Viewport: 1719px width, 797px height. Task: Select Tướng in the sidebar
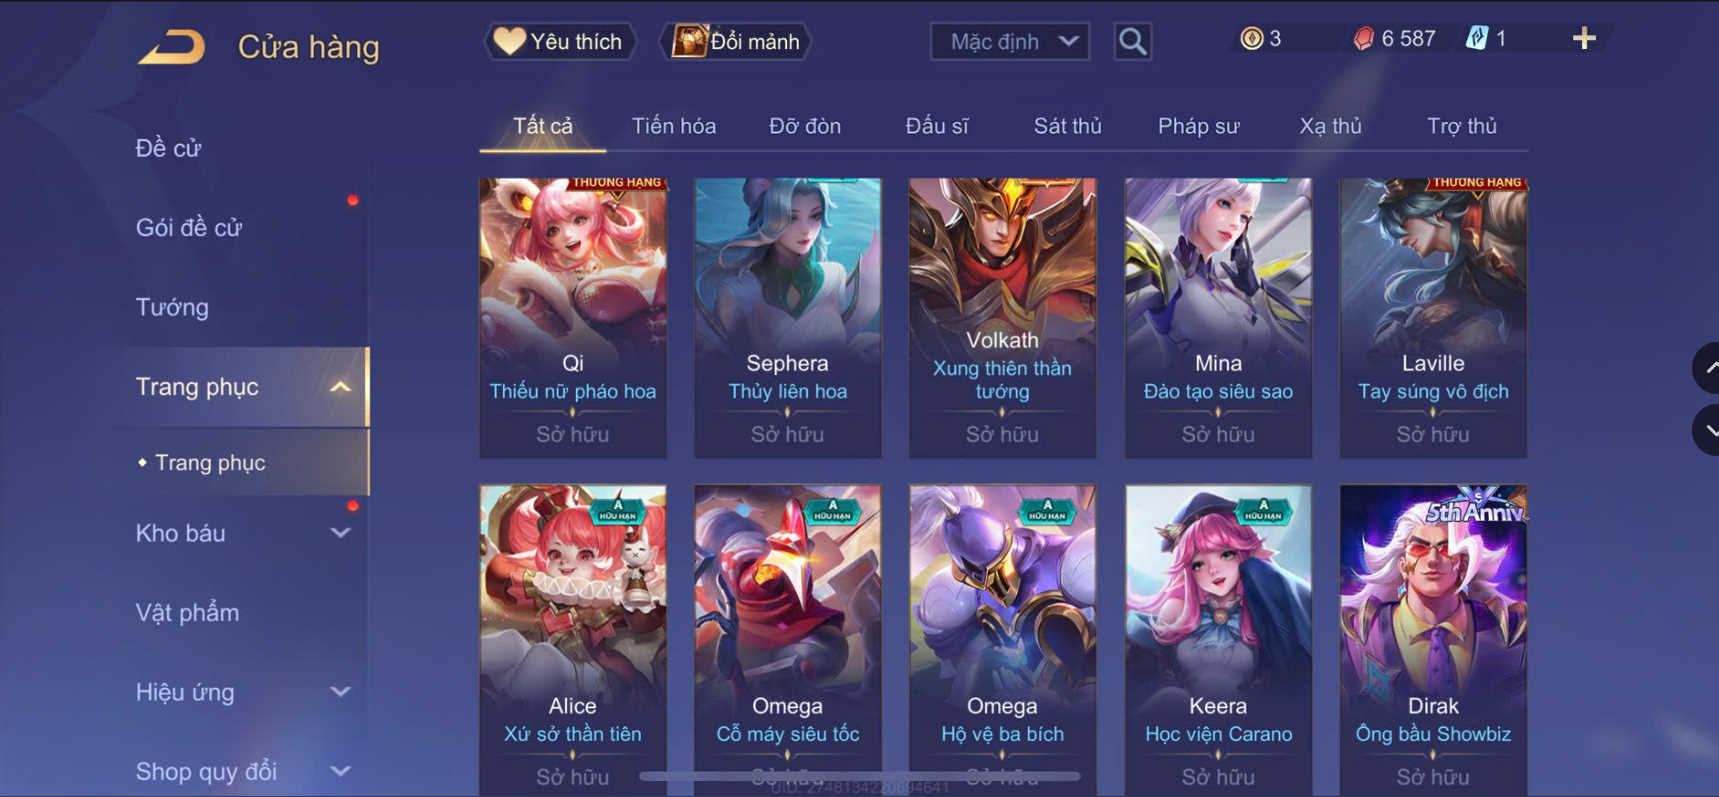tap(172, 307)
